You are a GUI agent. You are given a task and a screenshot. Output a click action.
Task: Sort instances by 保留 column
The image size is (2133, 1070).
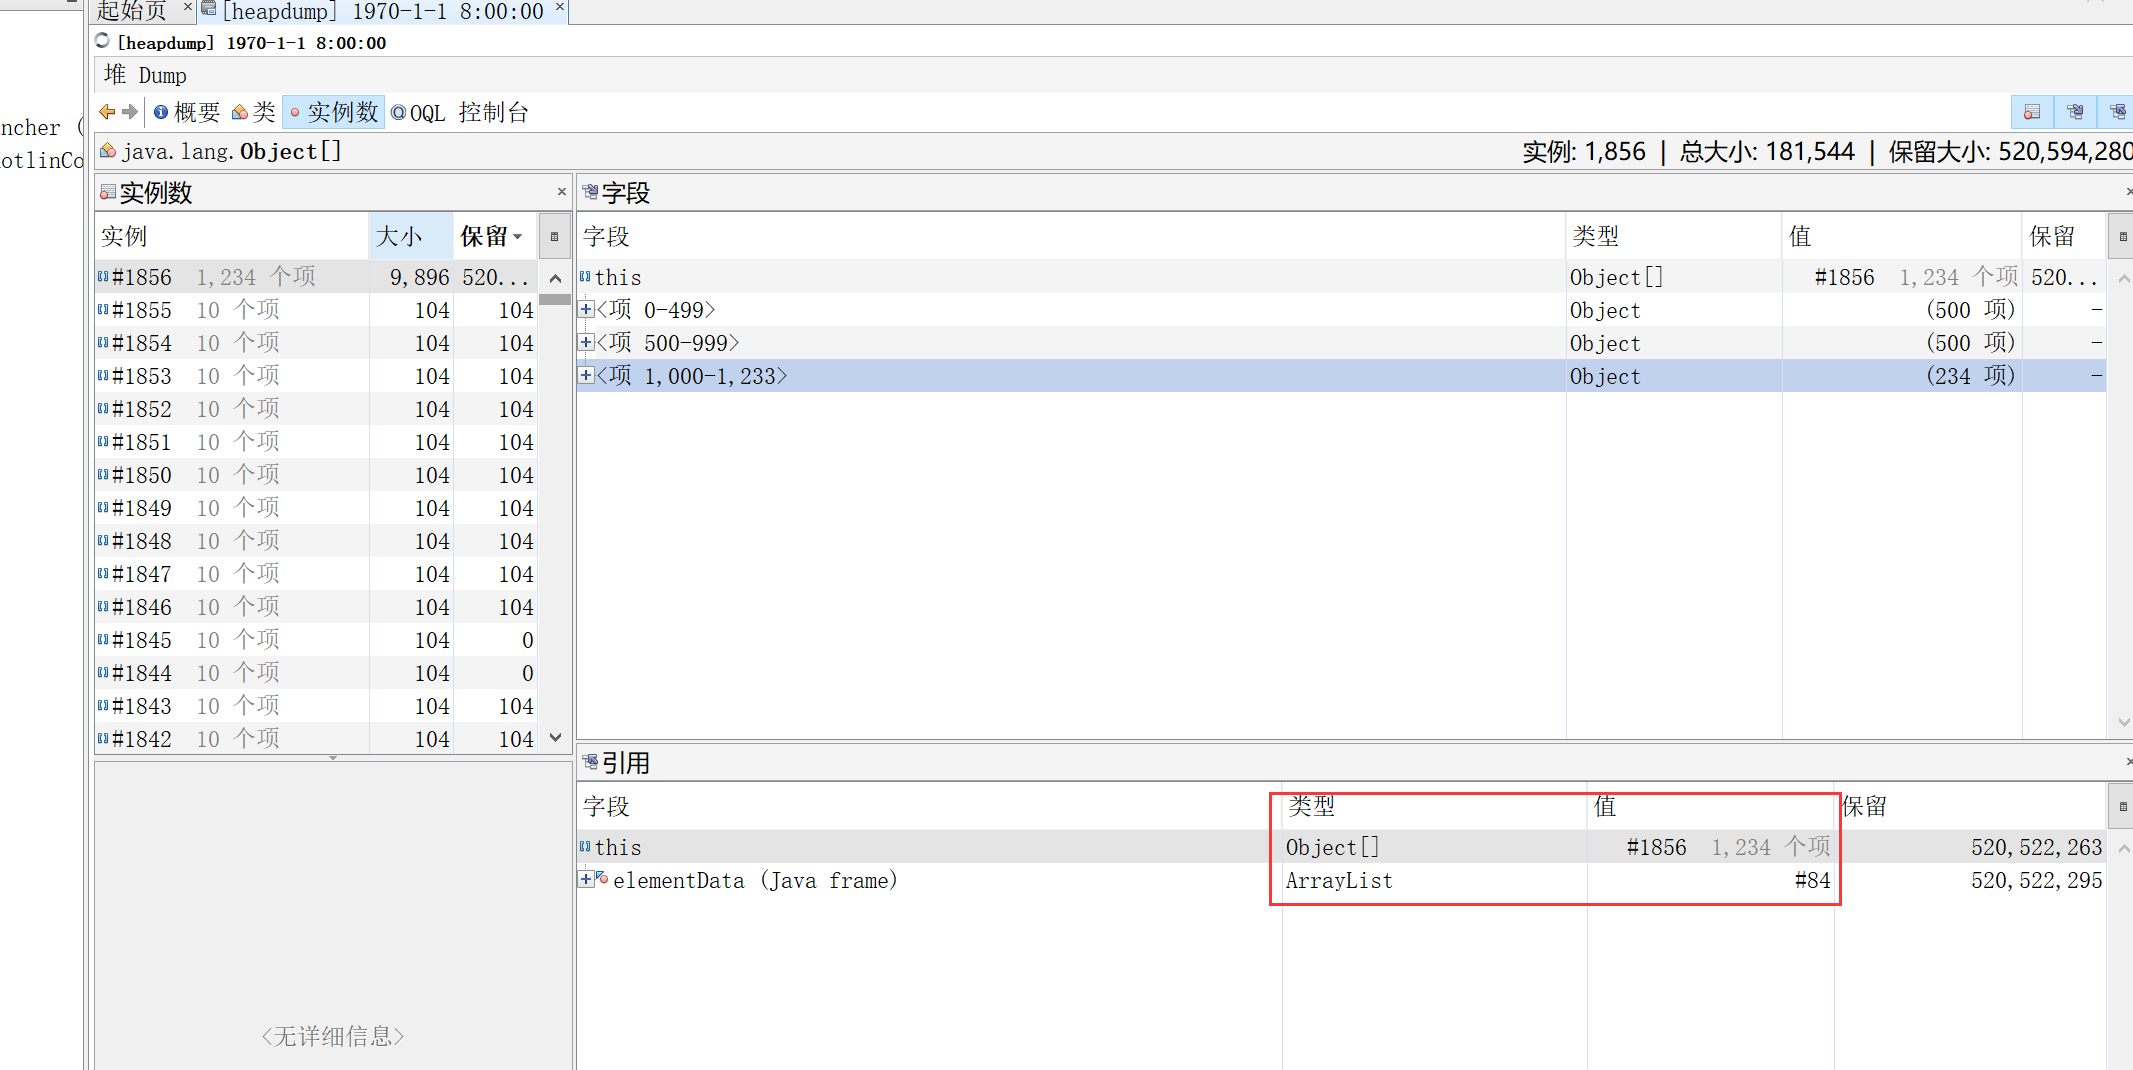[494, 237]
